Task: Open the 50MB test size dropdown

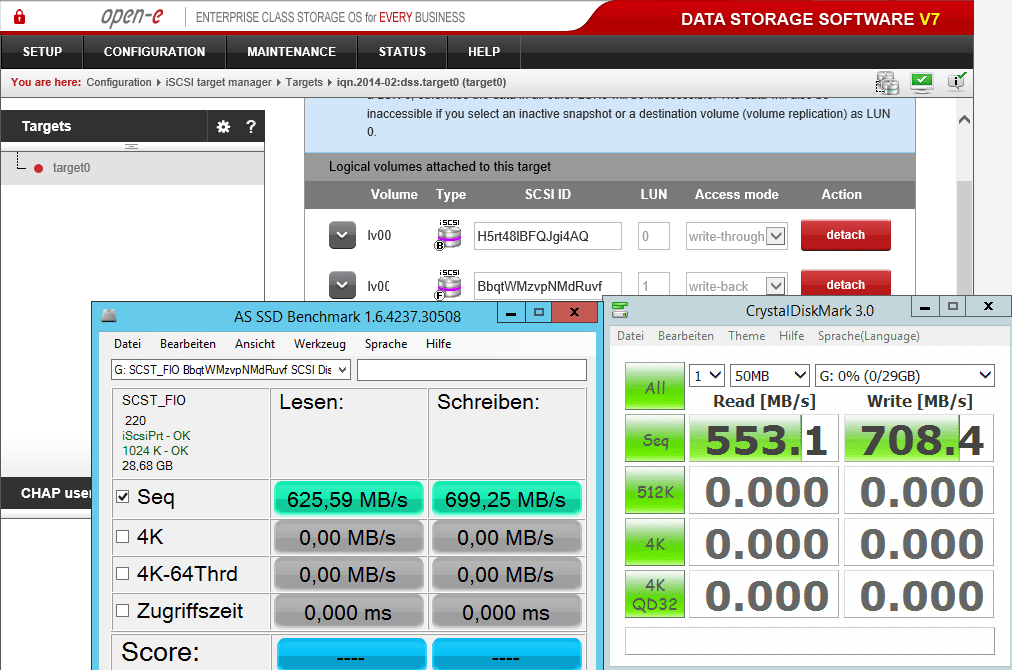Action: 770,376
